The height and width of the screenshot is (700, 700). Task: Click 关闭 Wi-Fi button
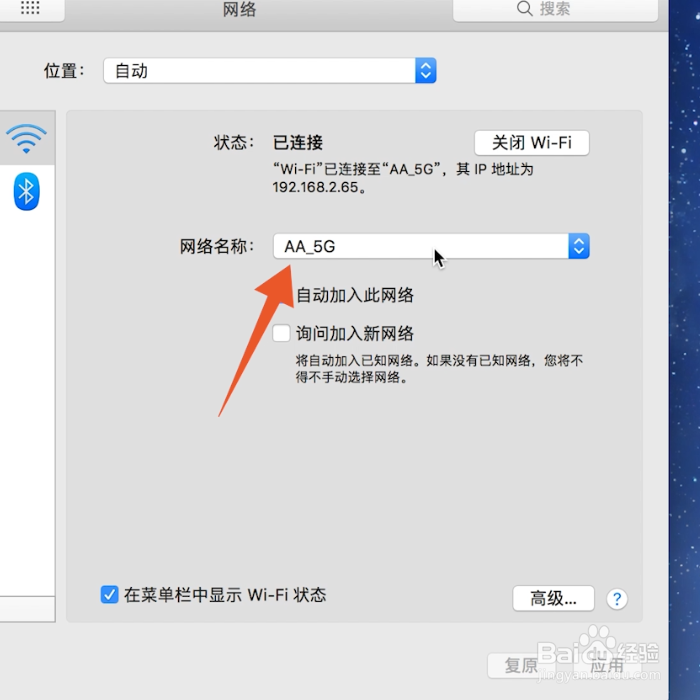532,143
